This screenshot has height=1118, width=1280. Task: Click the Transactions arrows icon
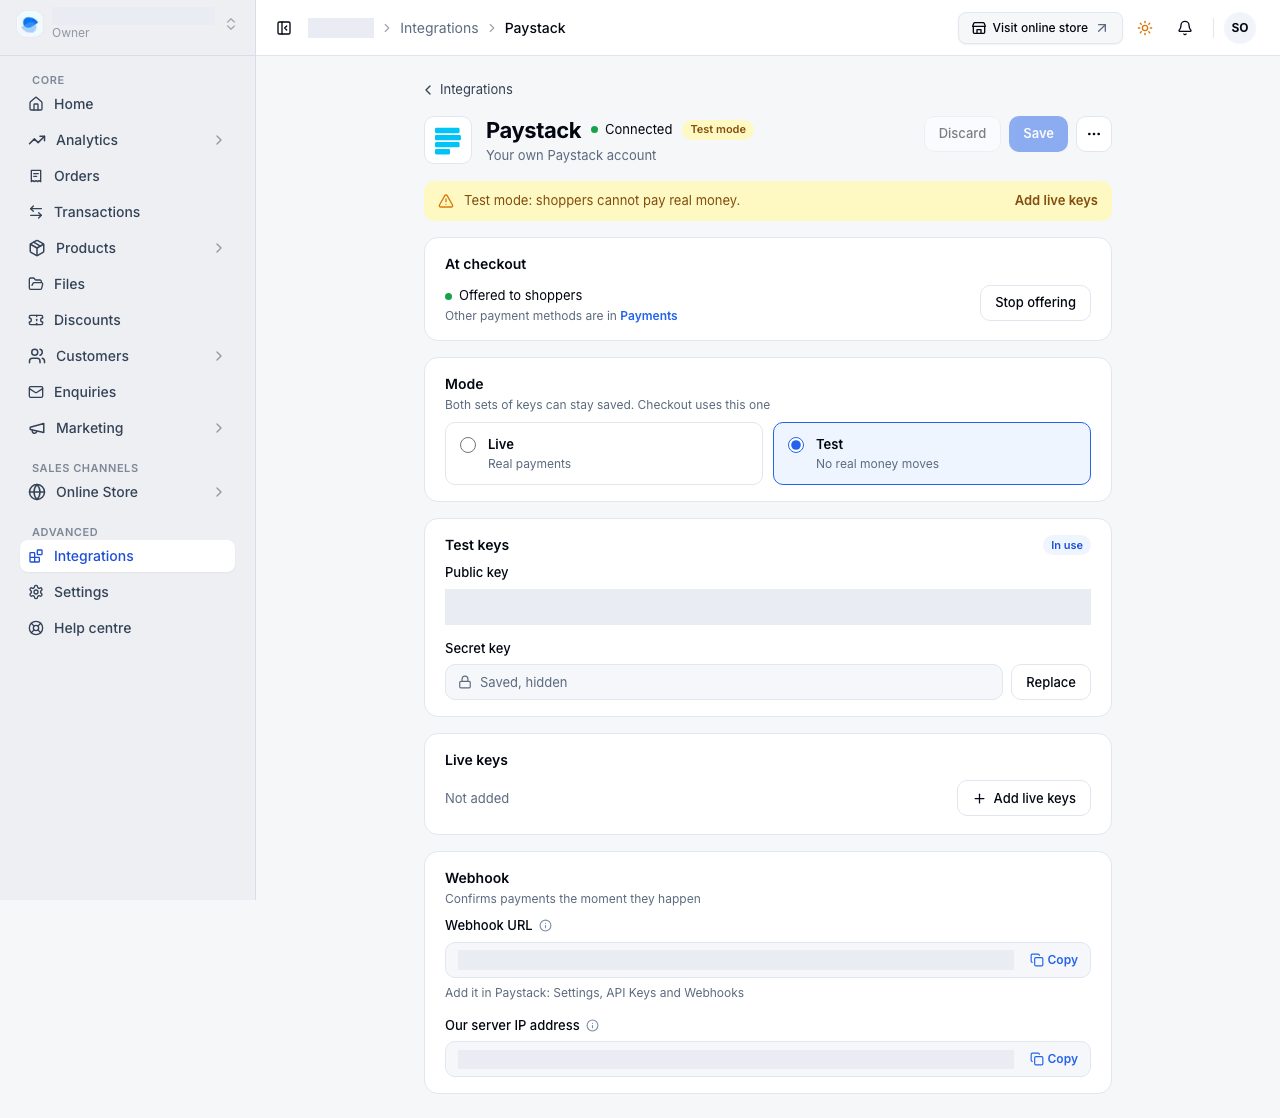point(36,212)
